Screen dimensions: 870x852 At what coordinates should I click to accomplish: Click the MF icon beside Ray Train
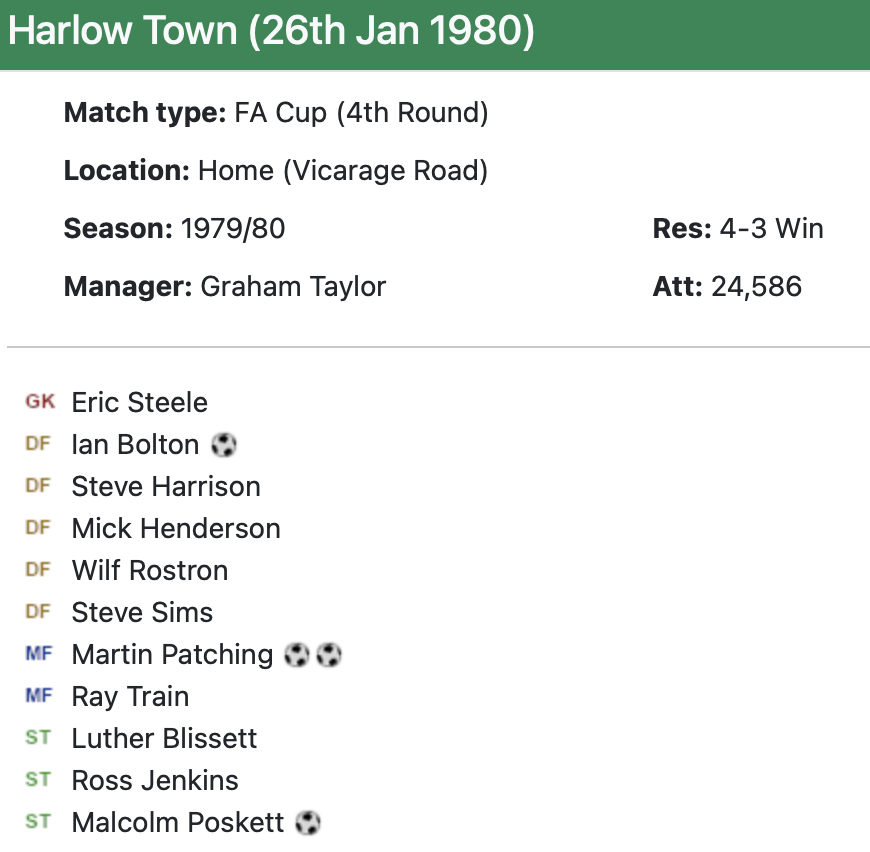(x=38, y=696)
